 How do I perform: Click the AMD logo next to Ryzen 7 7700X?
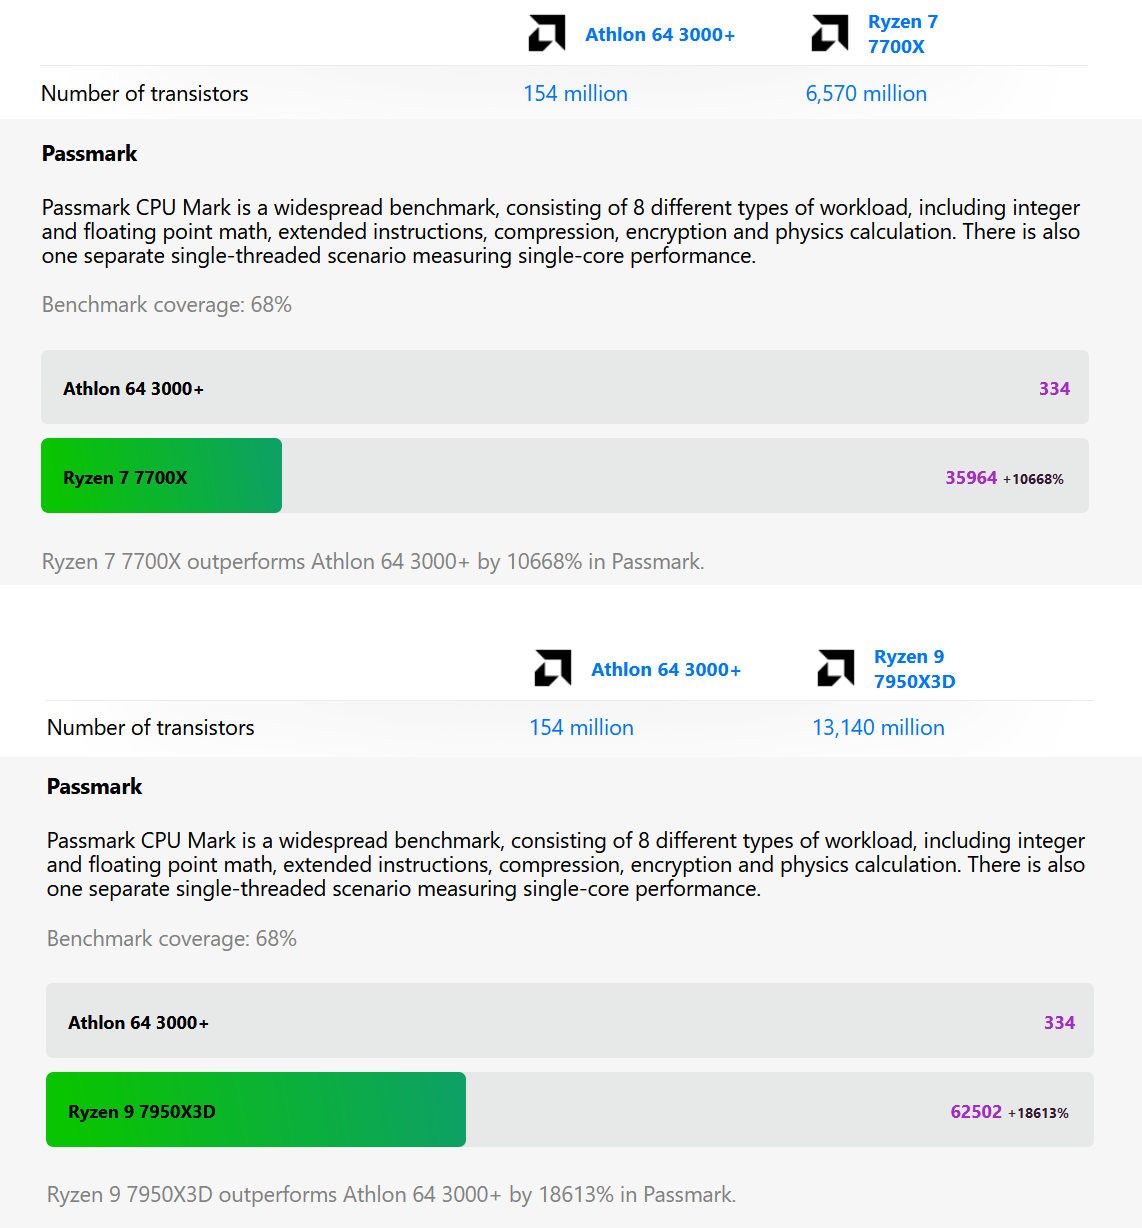tap(830, 34)
